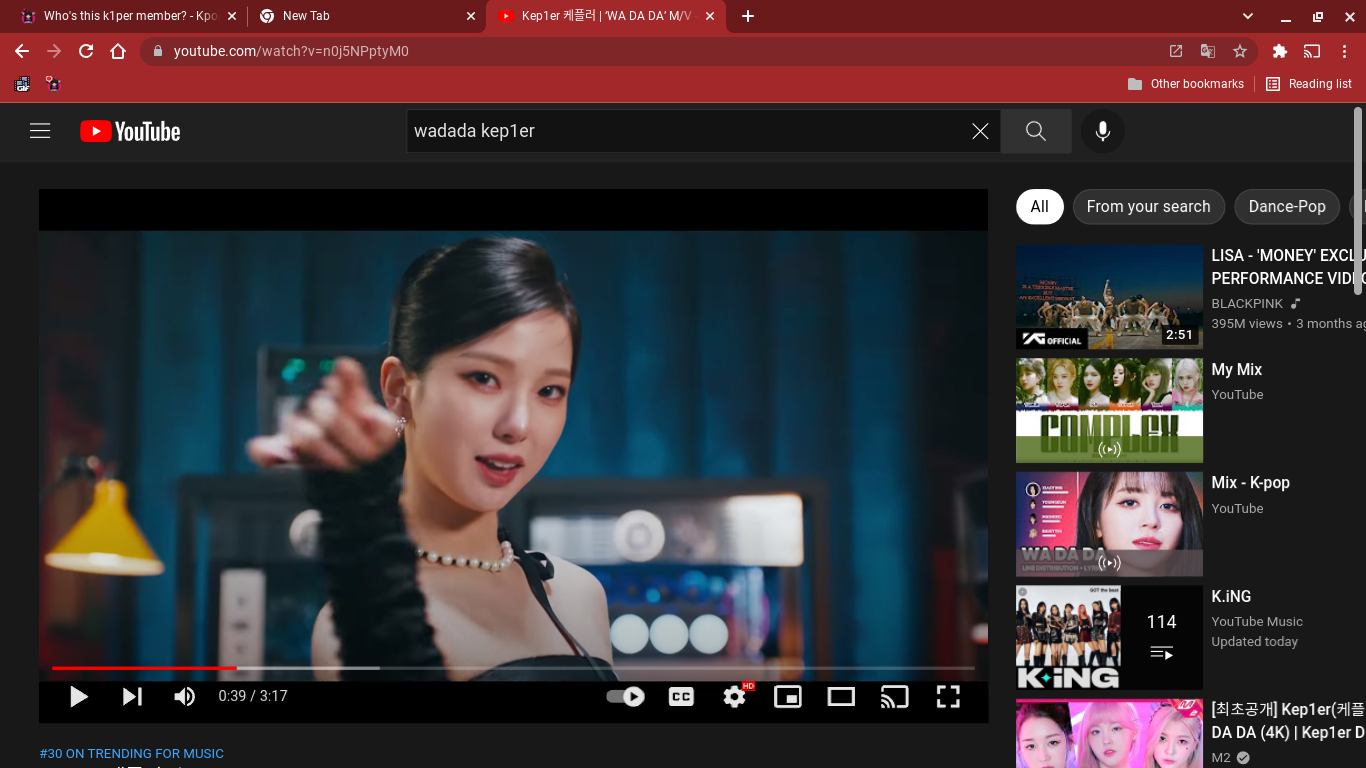
Task: Skip to next video
Action: point(132,696)
